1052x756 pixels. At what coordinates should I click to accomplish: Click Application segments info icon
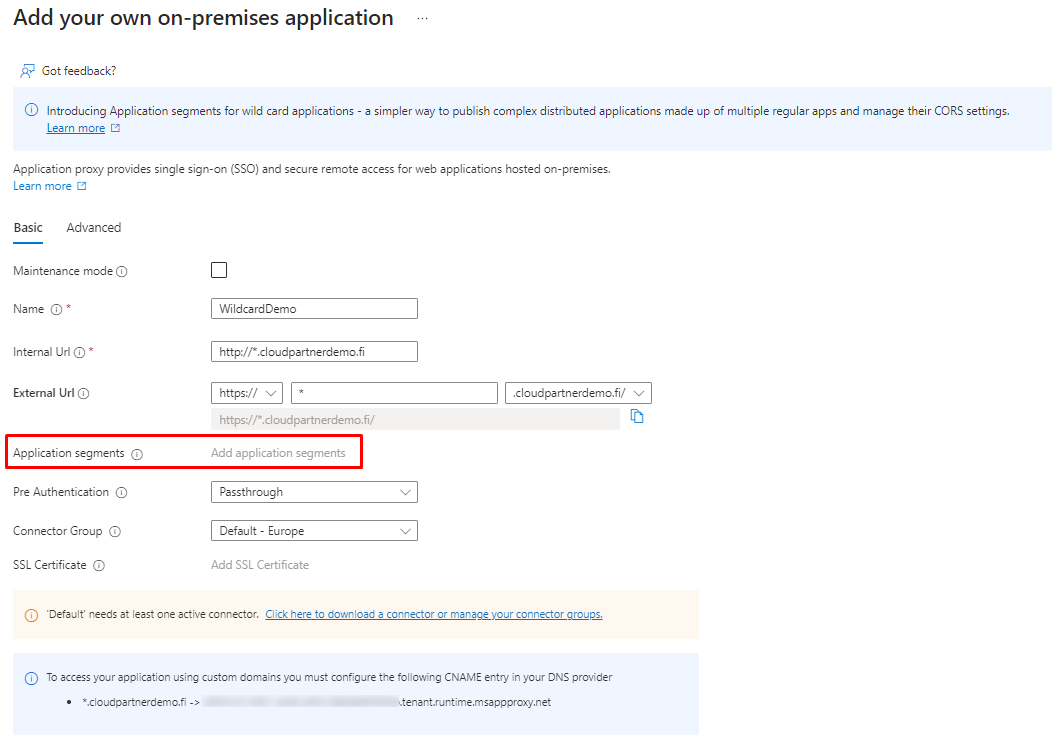[137, 454]
